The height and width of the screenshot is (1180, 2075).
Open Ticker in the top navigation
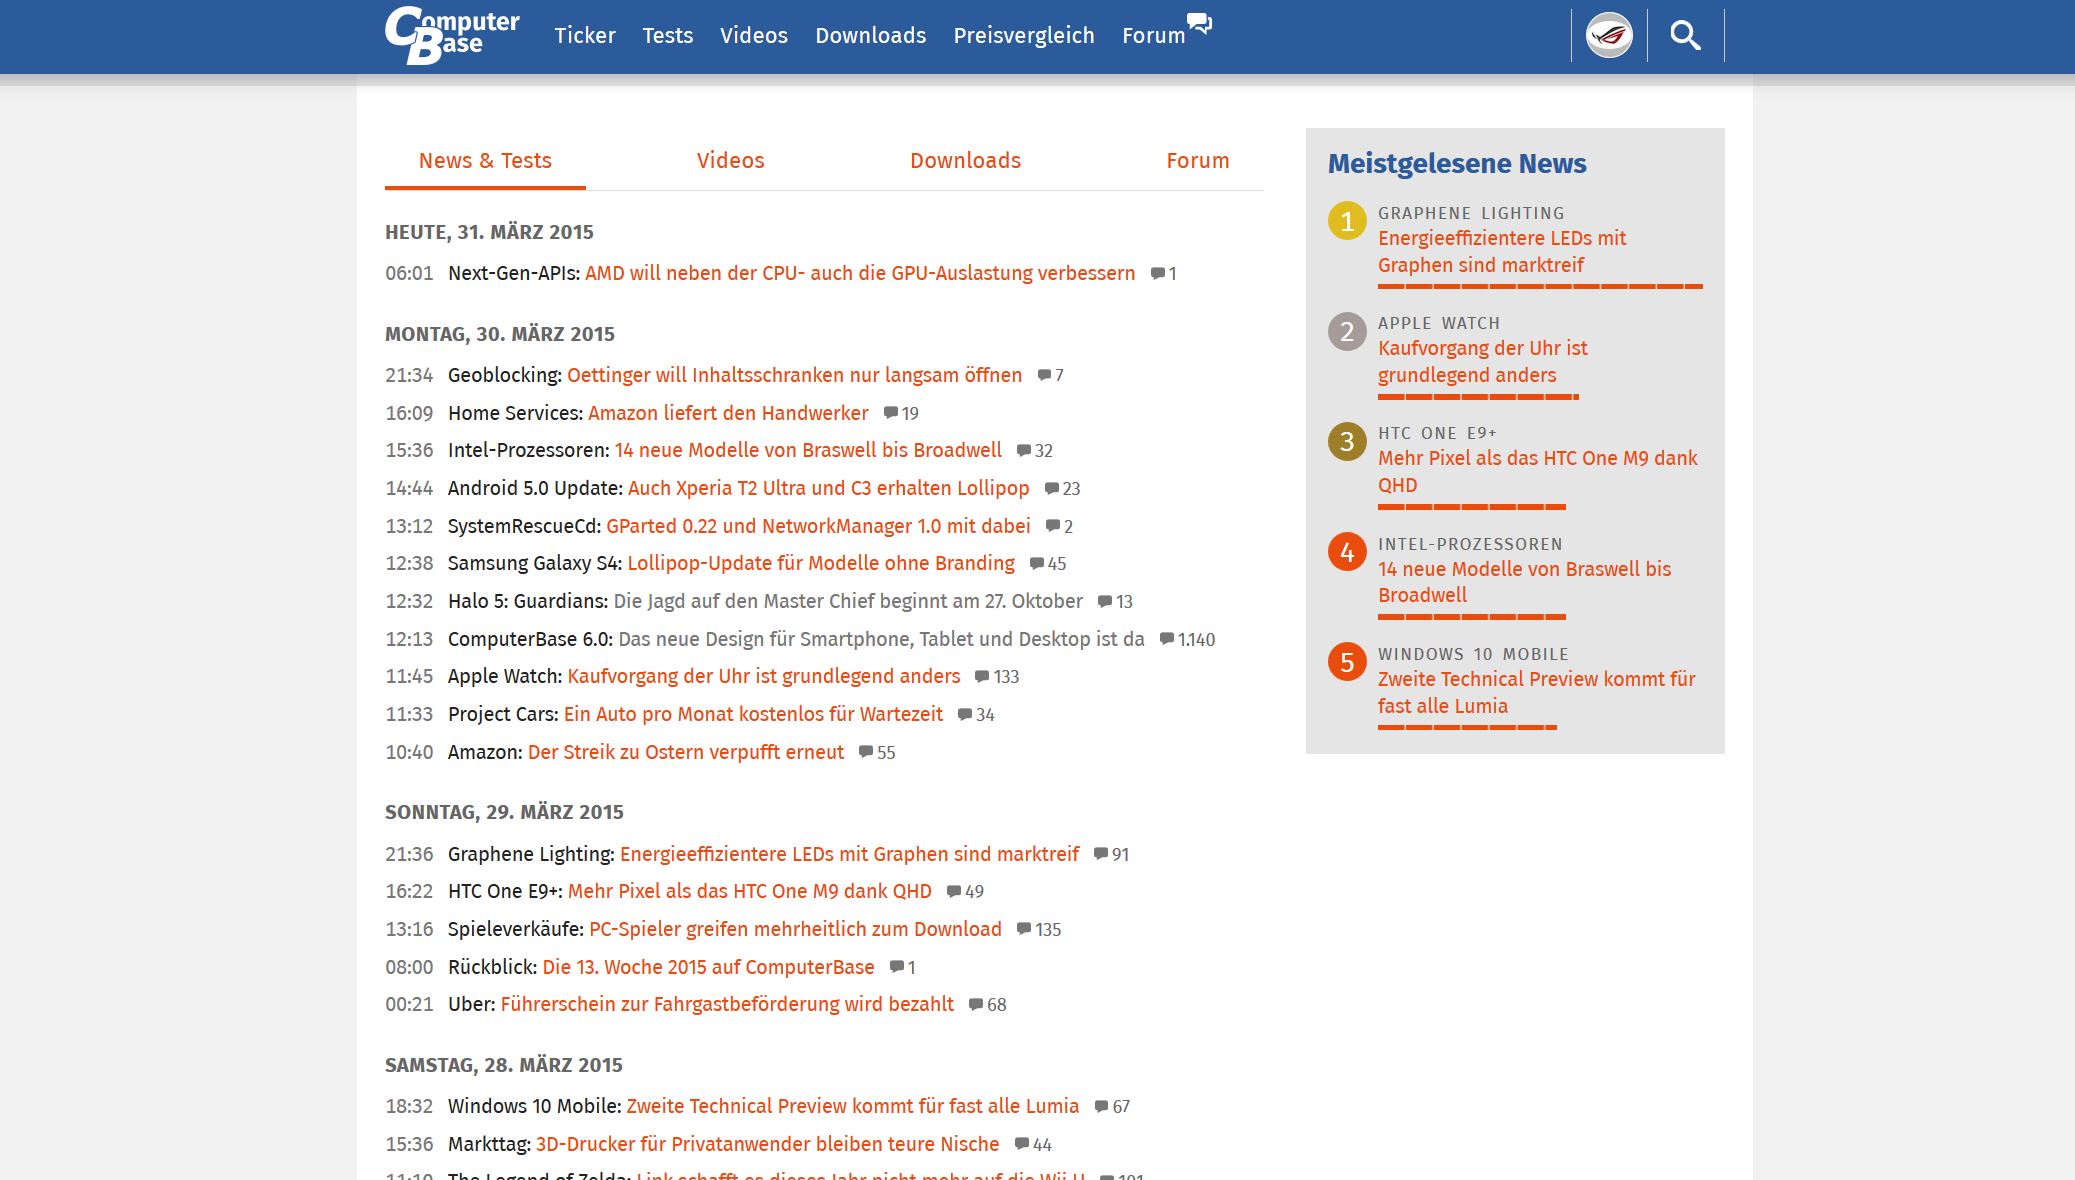pos(585,36)
